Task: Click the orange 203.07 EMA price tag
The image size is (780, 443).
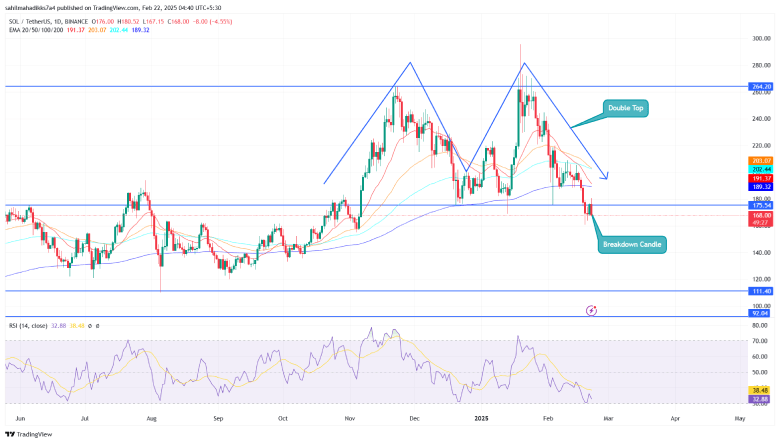Action: pyautogui.click(x=761, y=160)
